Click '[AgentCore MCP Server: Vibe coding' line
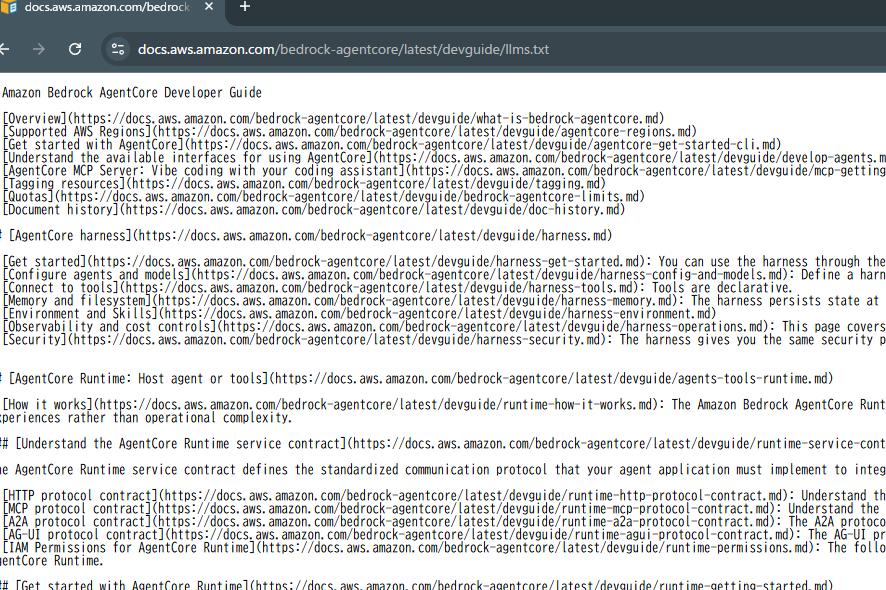Screen dimensions: 886x590 click(x=444, y=171)
